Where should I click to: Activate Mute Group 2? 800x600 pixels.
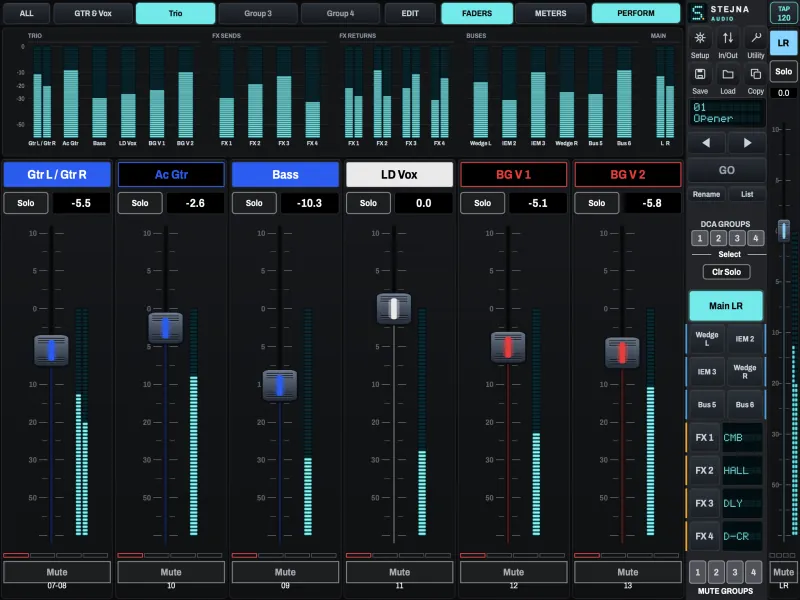click(716, 572)
